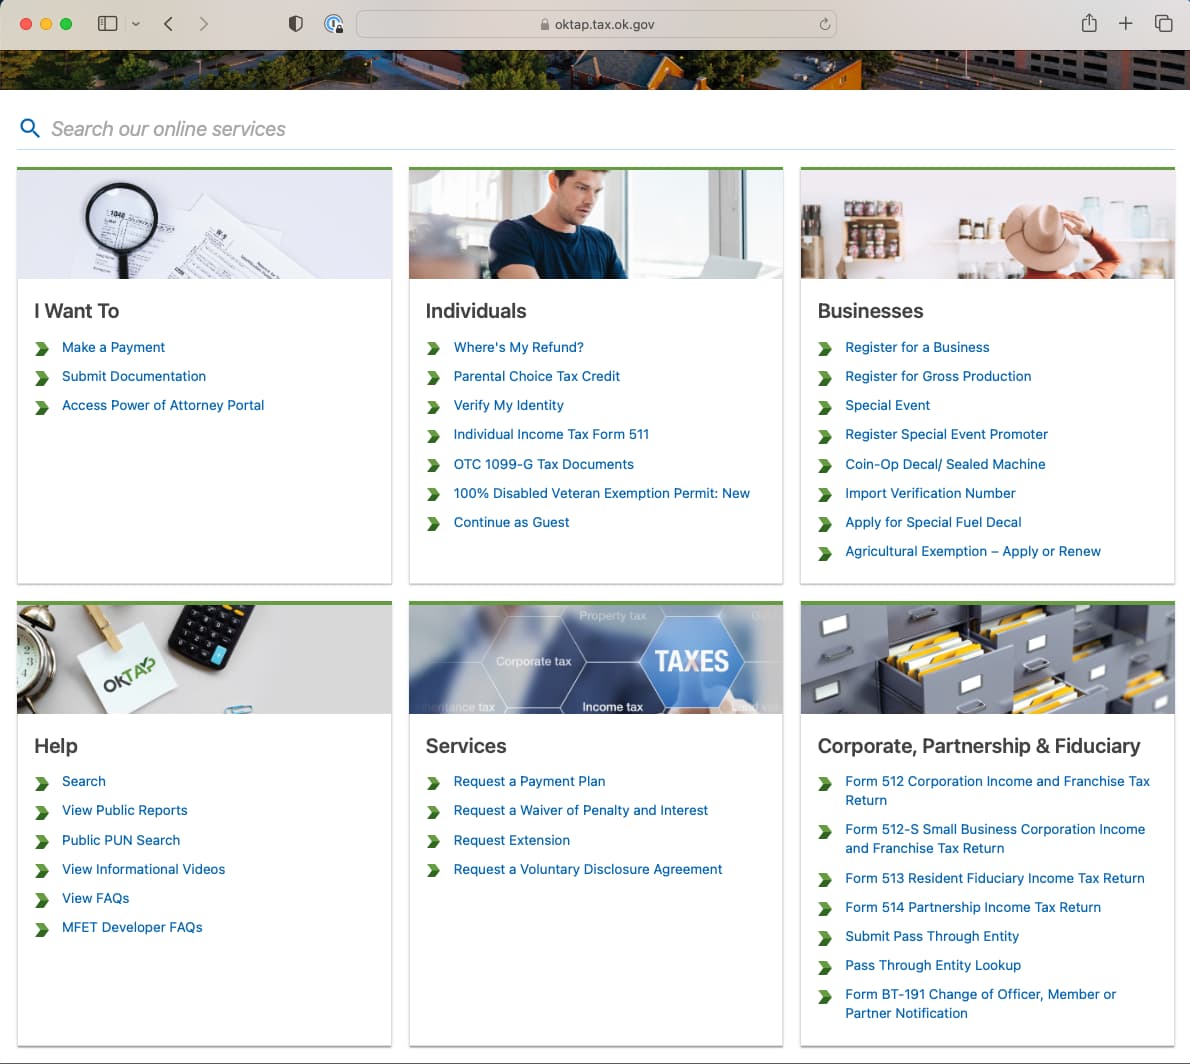Screen dimensions: 1190x1064
Task: Open the privacy shield report
Action: pyautogui.click(x=295, y=24)
